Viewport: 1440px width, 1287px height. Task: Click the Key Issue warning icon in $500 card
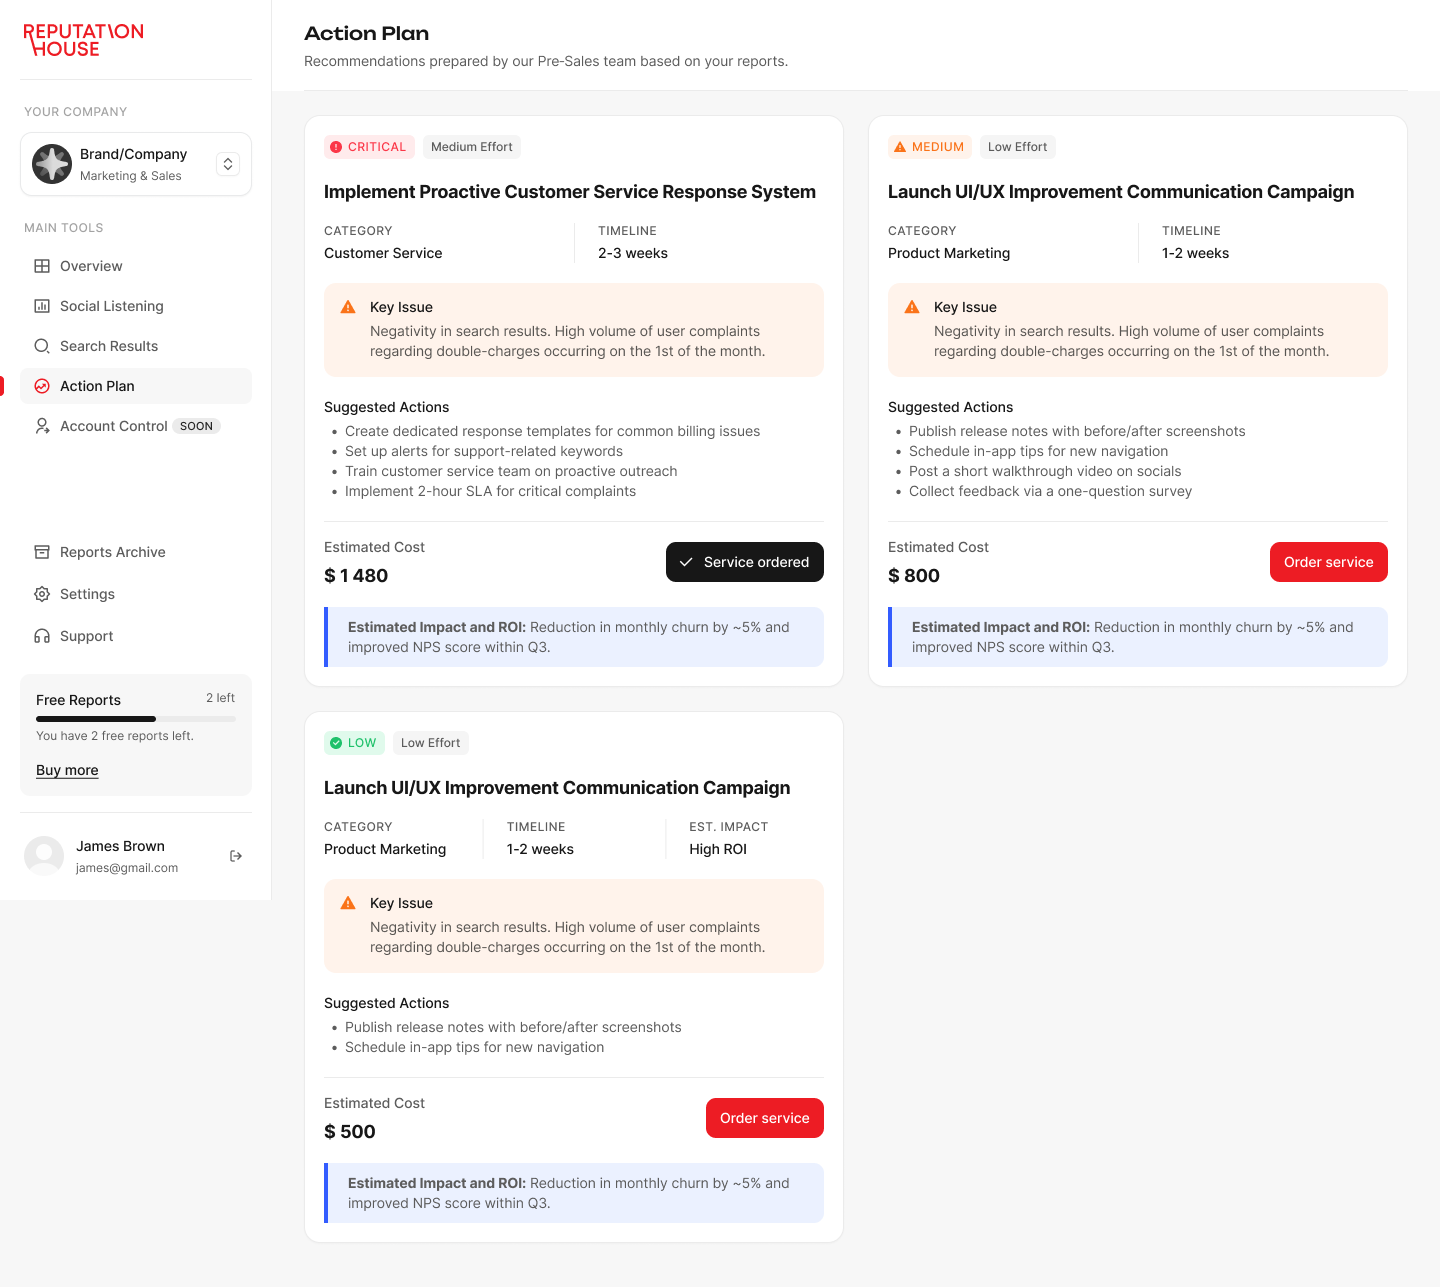coord(348,903)
